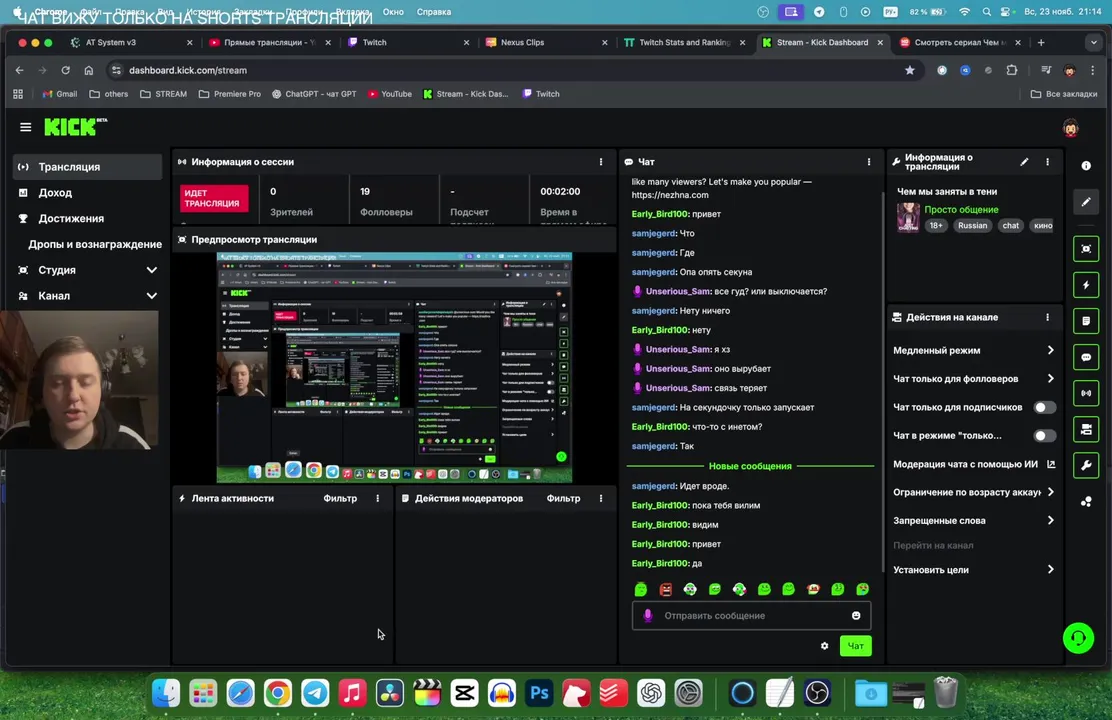Click the Новые сообщения divider in chat
This screenshot has width=1112, height=720.
(x=750, y=466)
